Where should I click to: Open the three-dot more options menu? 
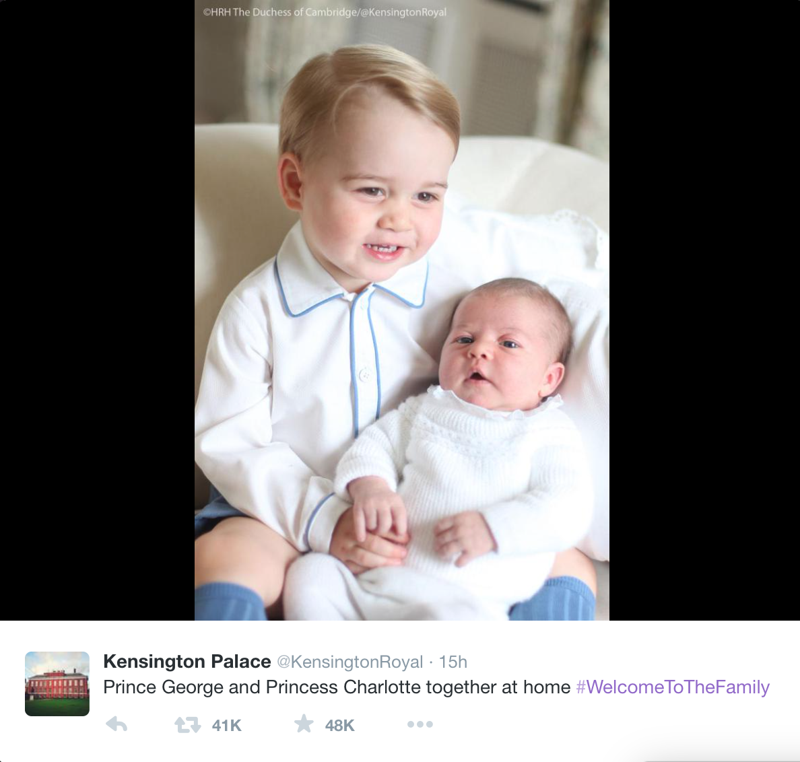pyautogui.click(x=420, y=724)
